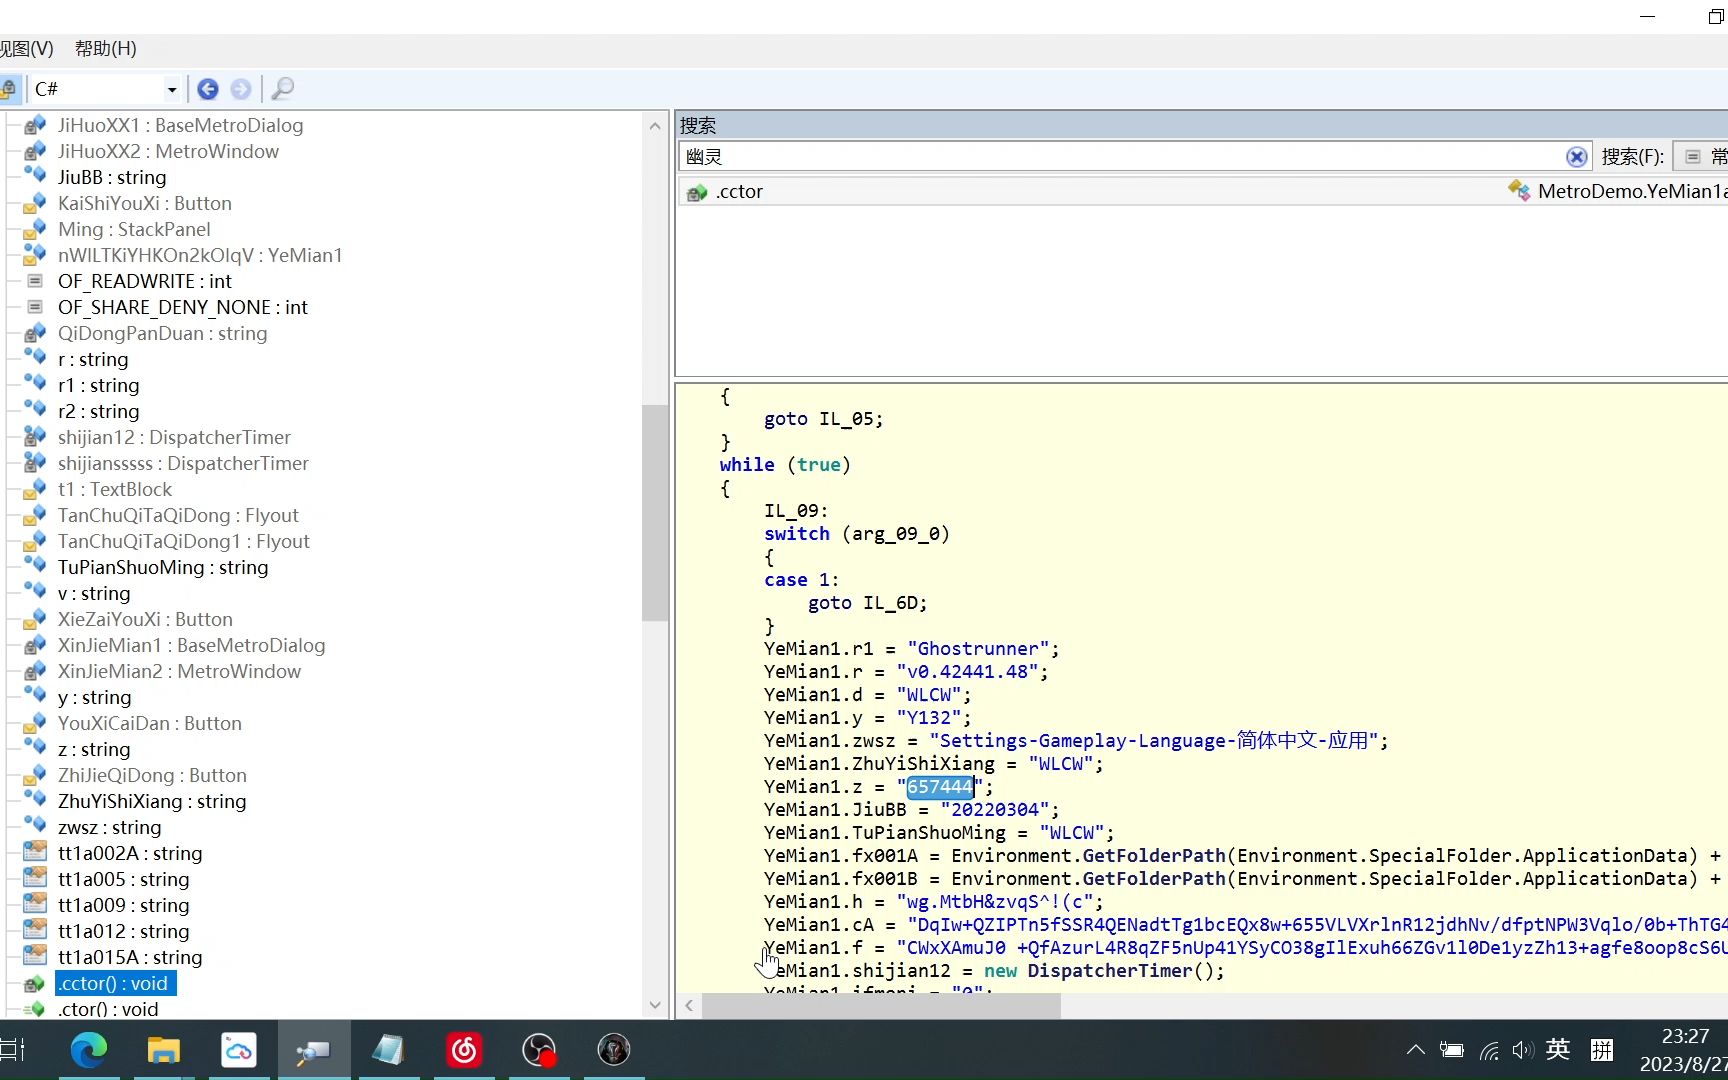Screen dimensions: 1728x1080
Task: Click the MetroDemo.YeMian1 class icon
Action: [1519, 191]
